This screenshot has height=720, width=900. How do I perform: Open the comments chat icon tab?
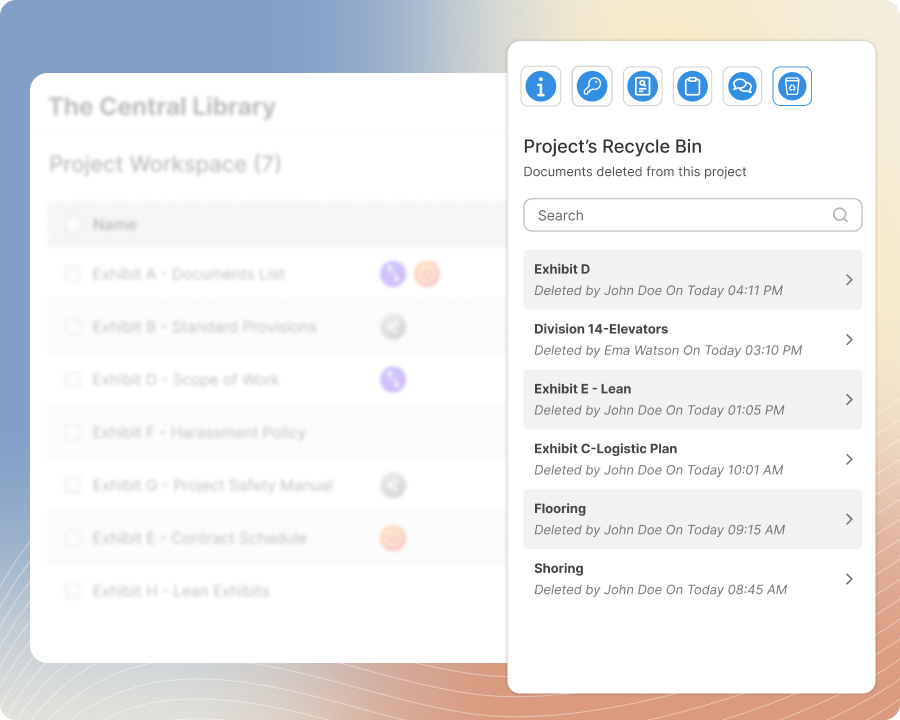click(742, 87)
